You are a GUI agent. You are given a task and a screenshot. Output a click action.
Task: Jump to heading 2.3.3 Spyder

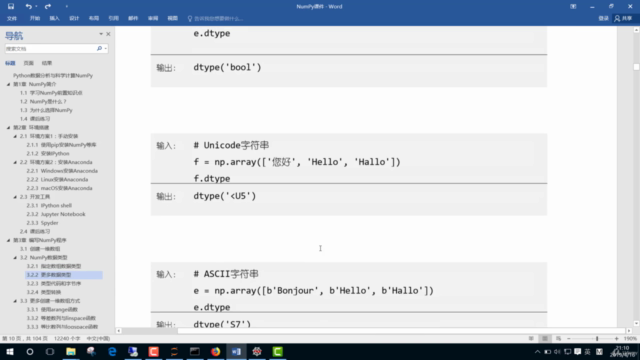pos(42,223)
